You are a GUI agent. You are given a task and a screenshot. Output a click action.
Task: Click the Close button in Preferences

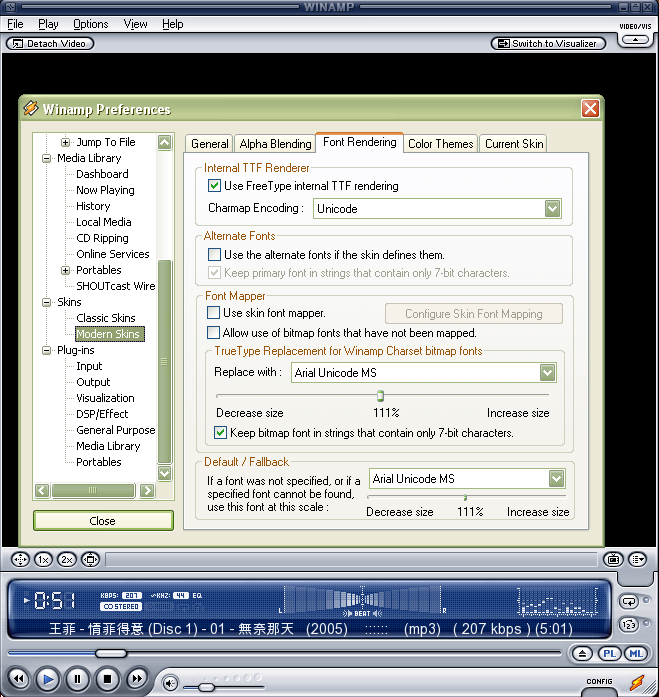pyautogui.click(x=103, y=521)
